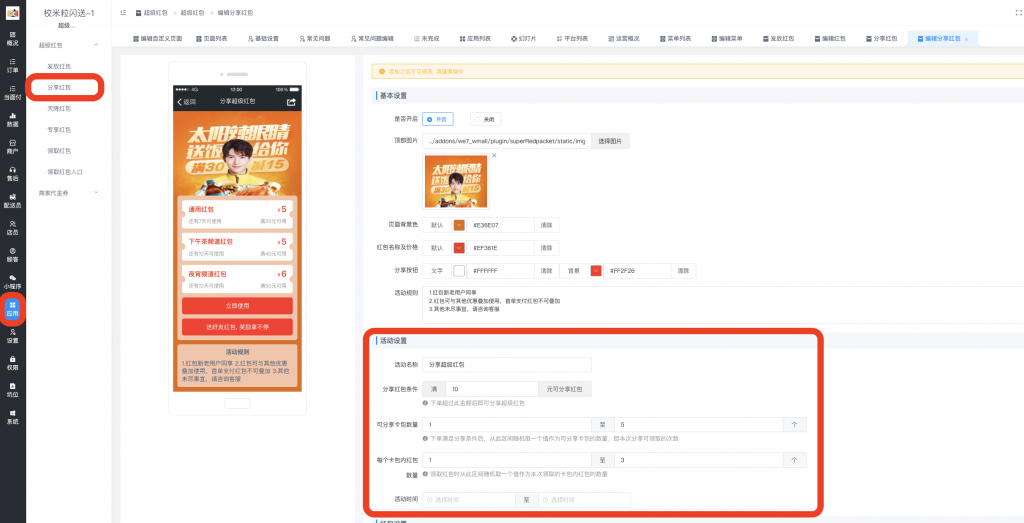Open 系统 in the left sidebar

click(x=12, y=417)
